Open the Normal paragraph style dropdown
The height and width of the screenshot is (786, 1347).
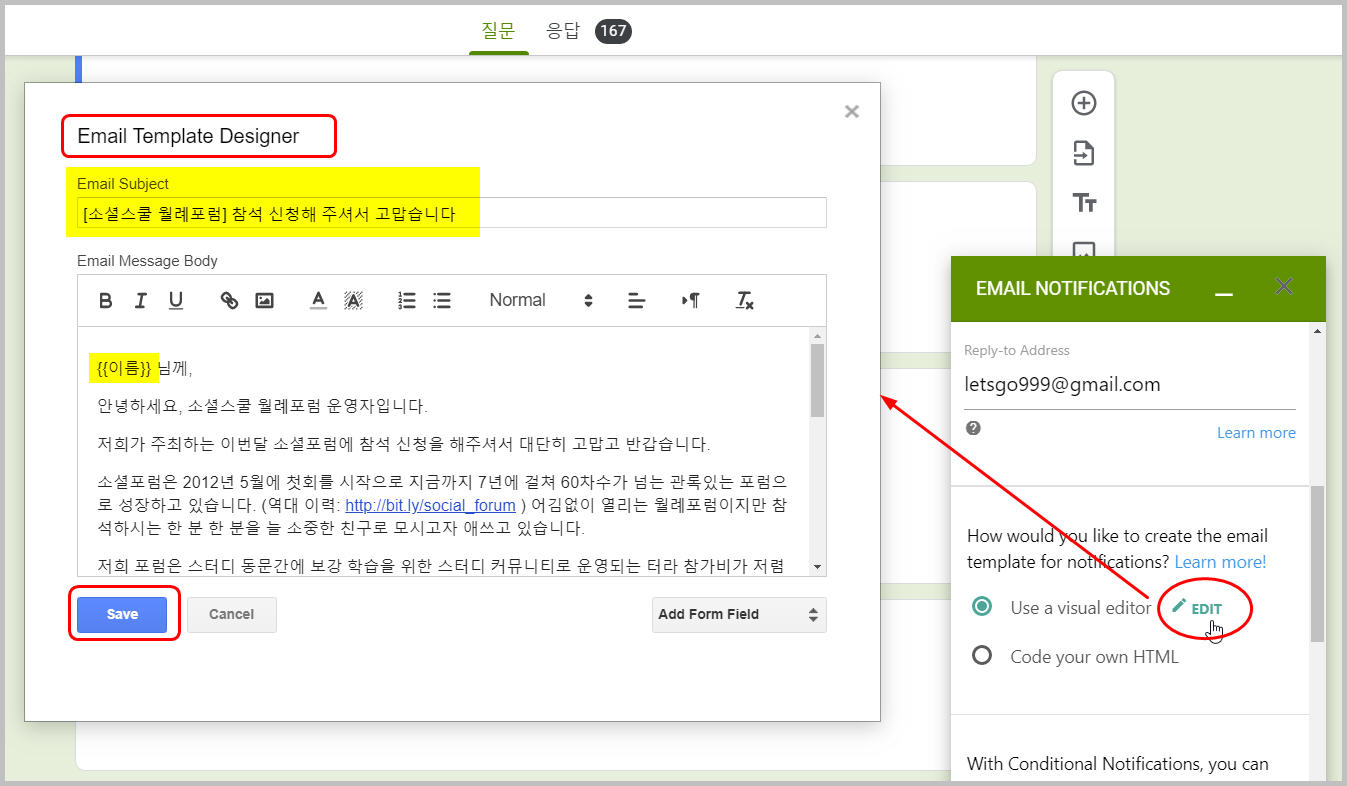(517, 300)
